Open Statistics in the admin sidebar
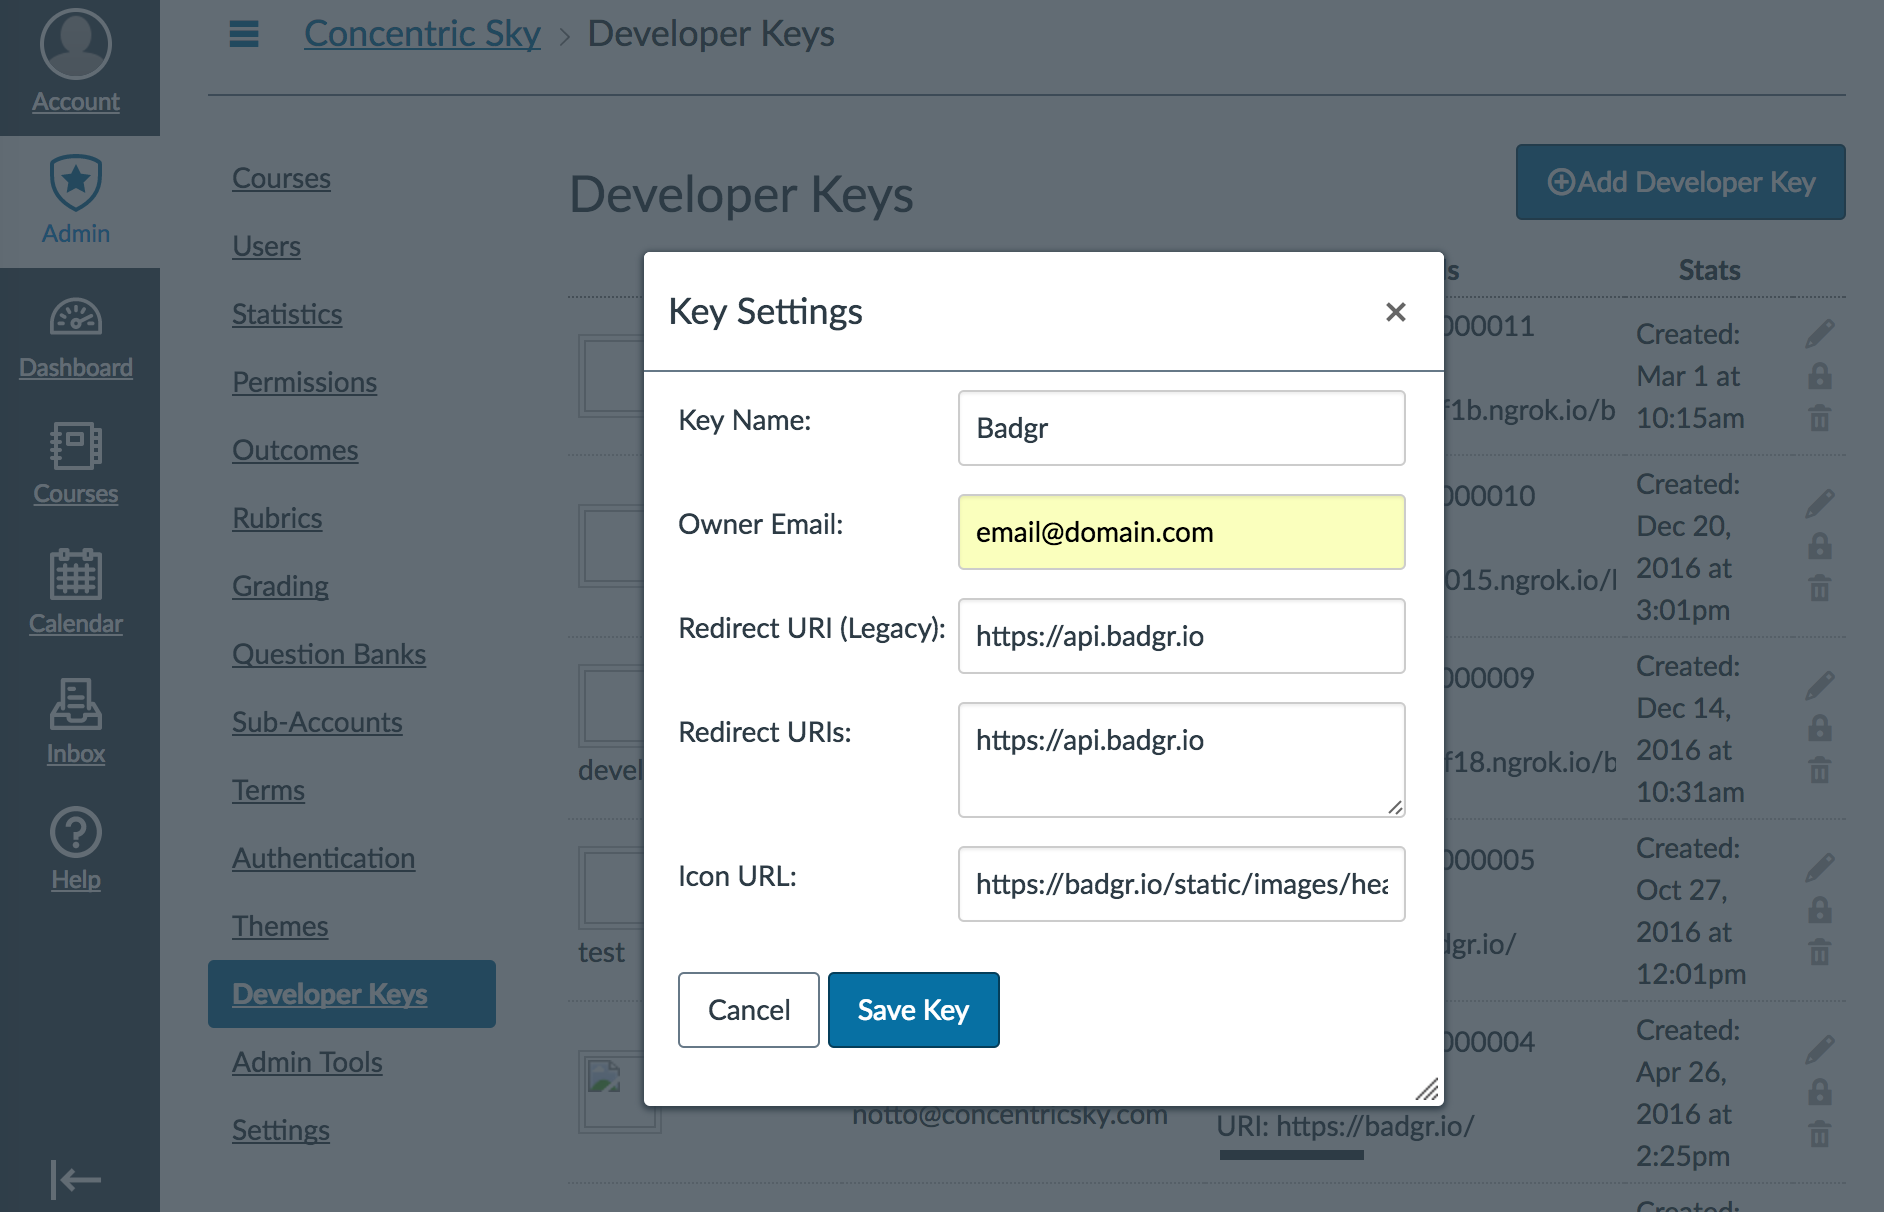The width and height of the screenshot is (1884, 1212). pyautogui.click(x=287, y=314)
